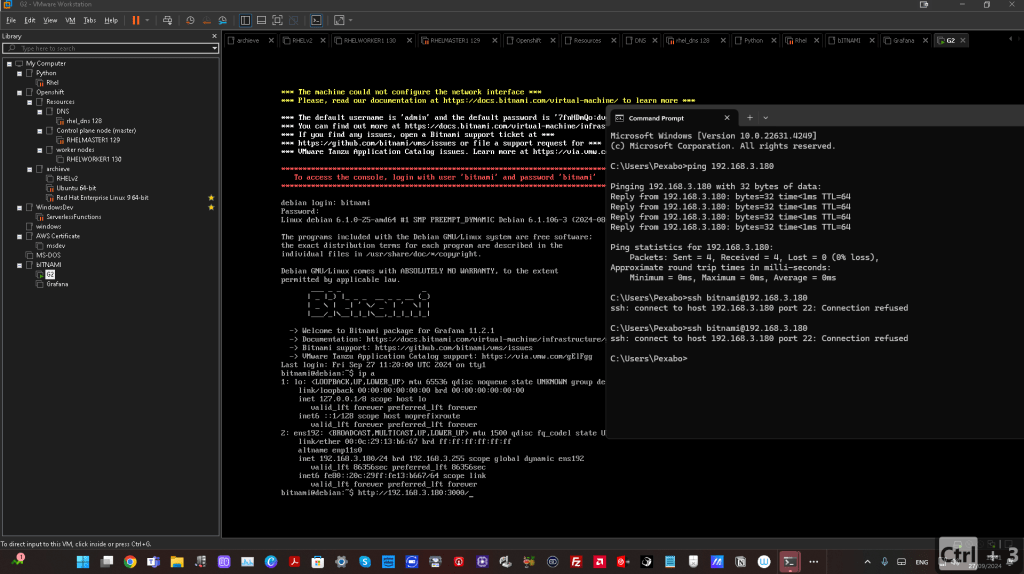The image size is (1024, 574).
Task: Switch to the Openshift tab
Action: point(528,40)
